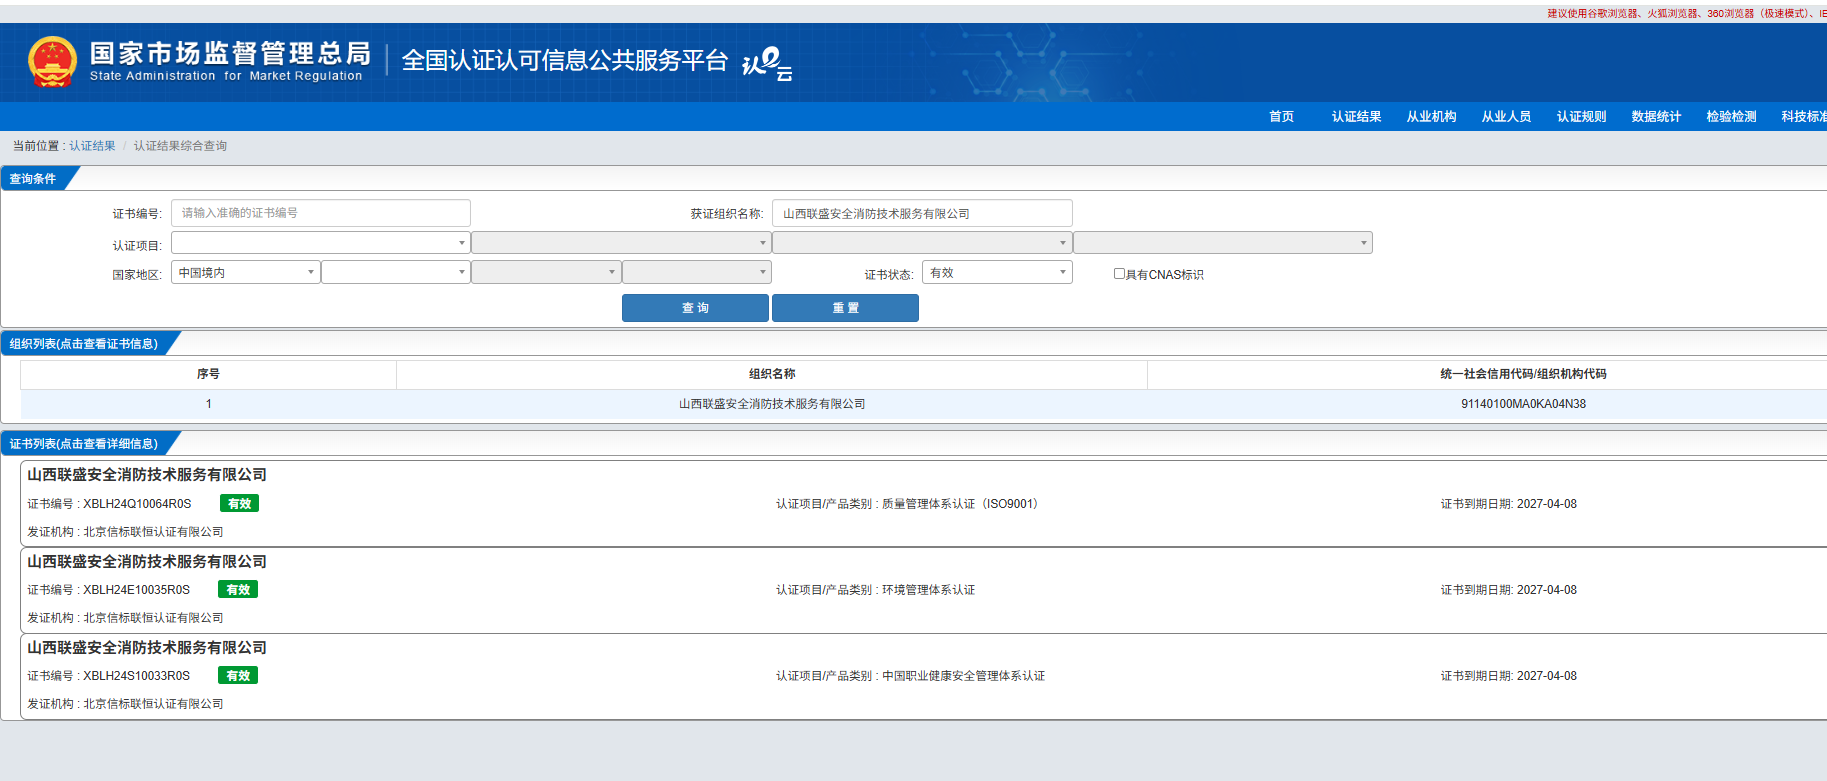Click 认证结果 breadcrumb link
Viewport: 1827px width, 781px height.
click(92, 146)
